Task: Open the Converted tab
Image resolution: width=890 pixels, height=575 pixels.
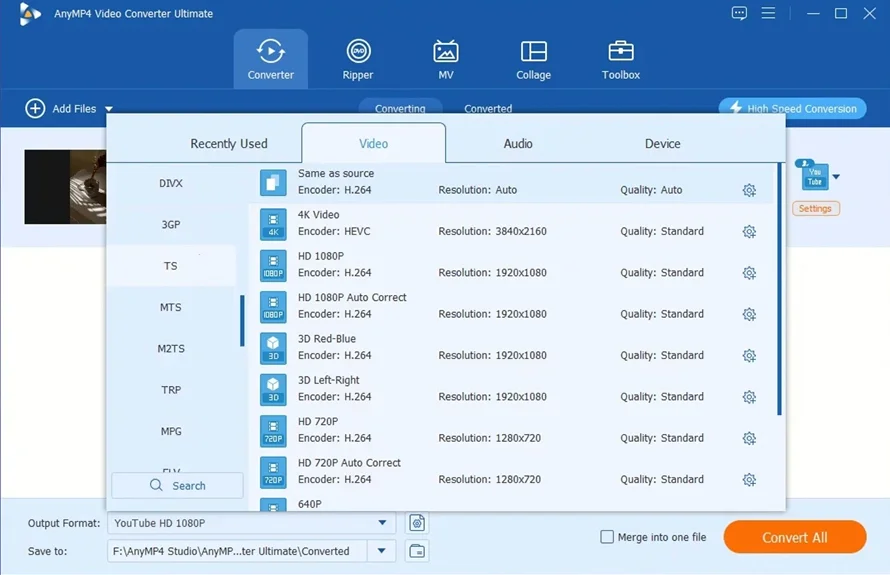Action: pyautogui.click(x=488, y=108)
